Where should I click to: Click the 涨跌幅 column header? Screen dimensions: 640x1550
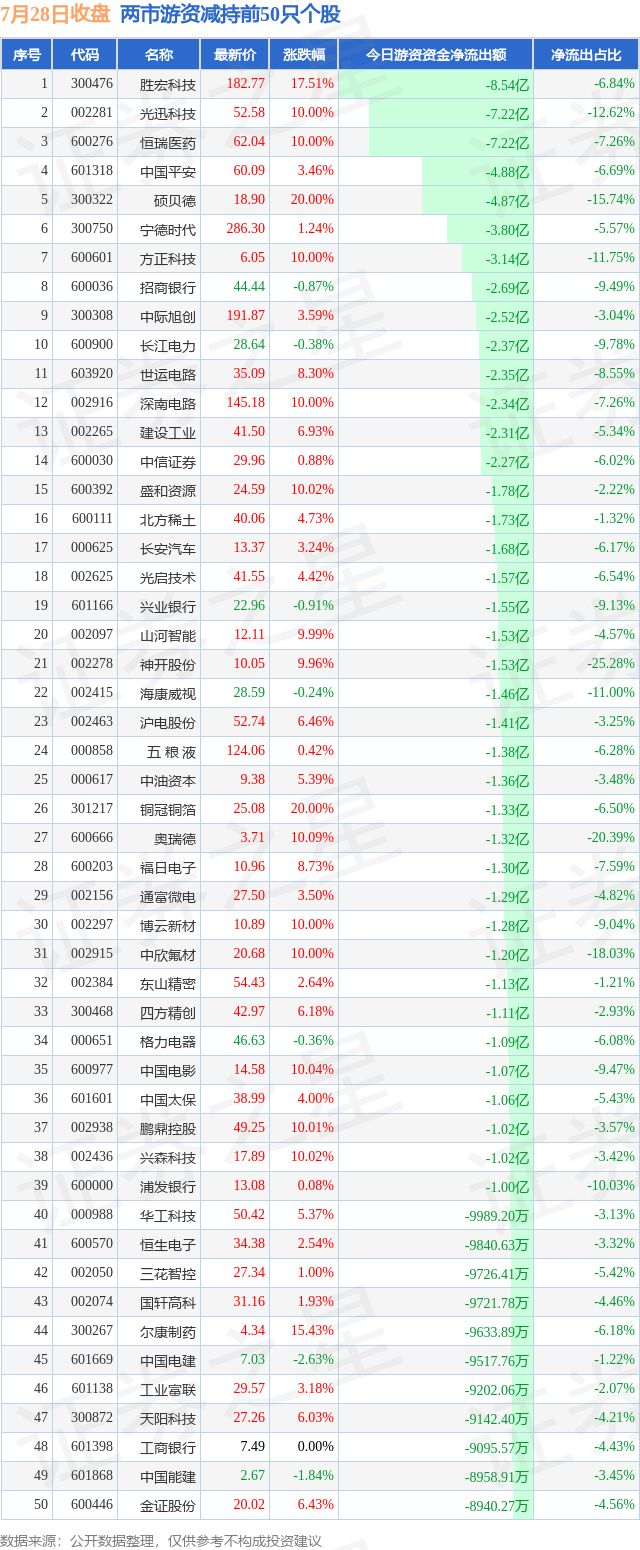tap(303, 55)
